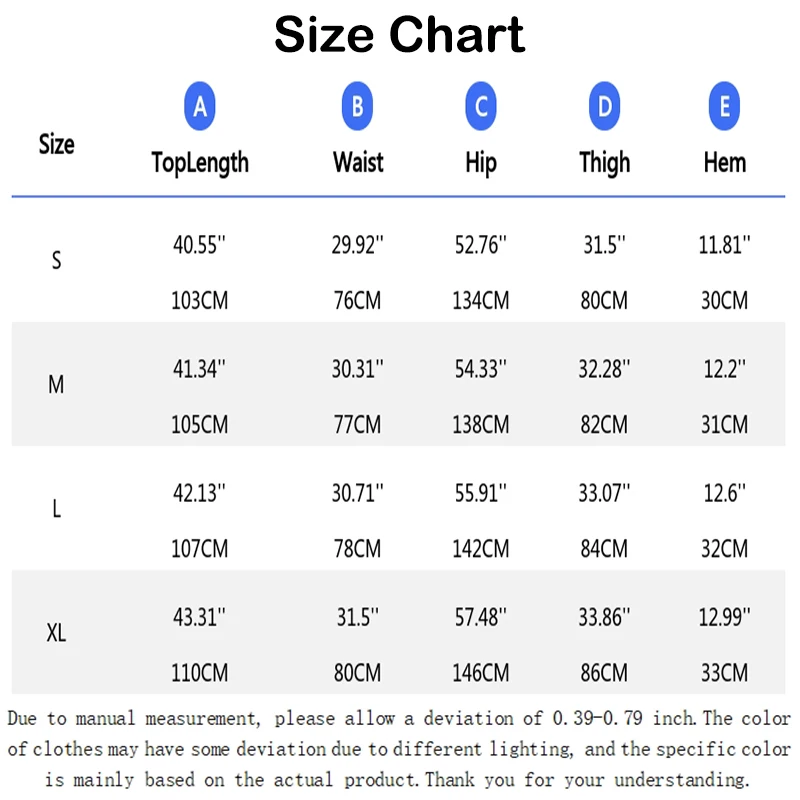Click the 54.33" Hip value
This screenshot has width=800, height=800.
click(481, 369)
